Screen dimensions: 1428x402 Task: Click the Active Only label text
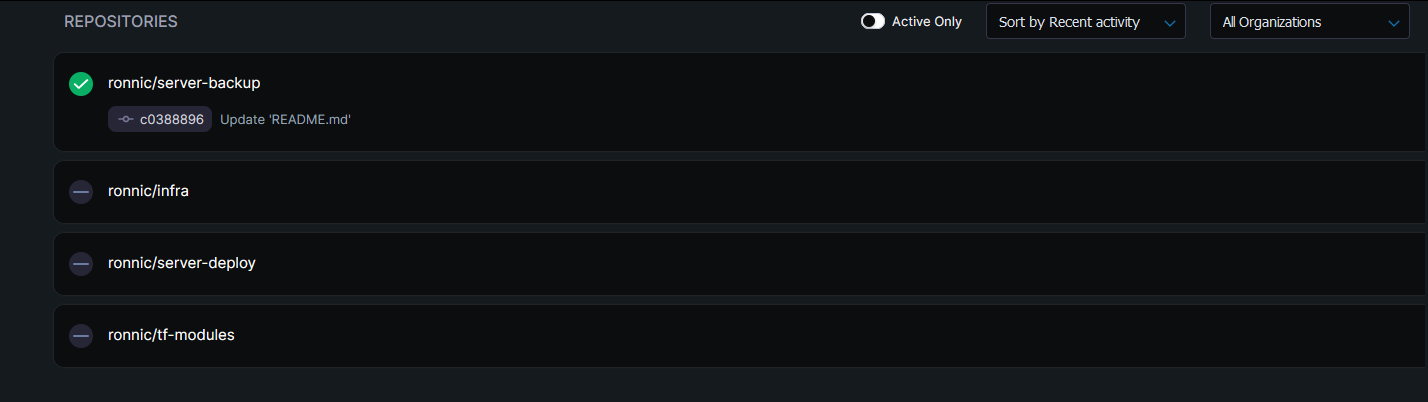click(926, 21)
